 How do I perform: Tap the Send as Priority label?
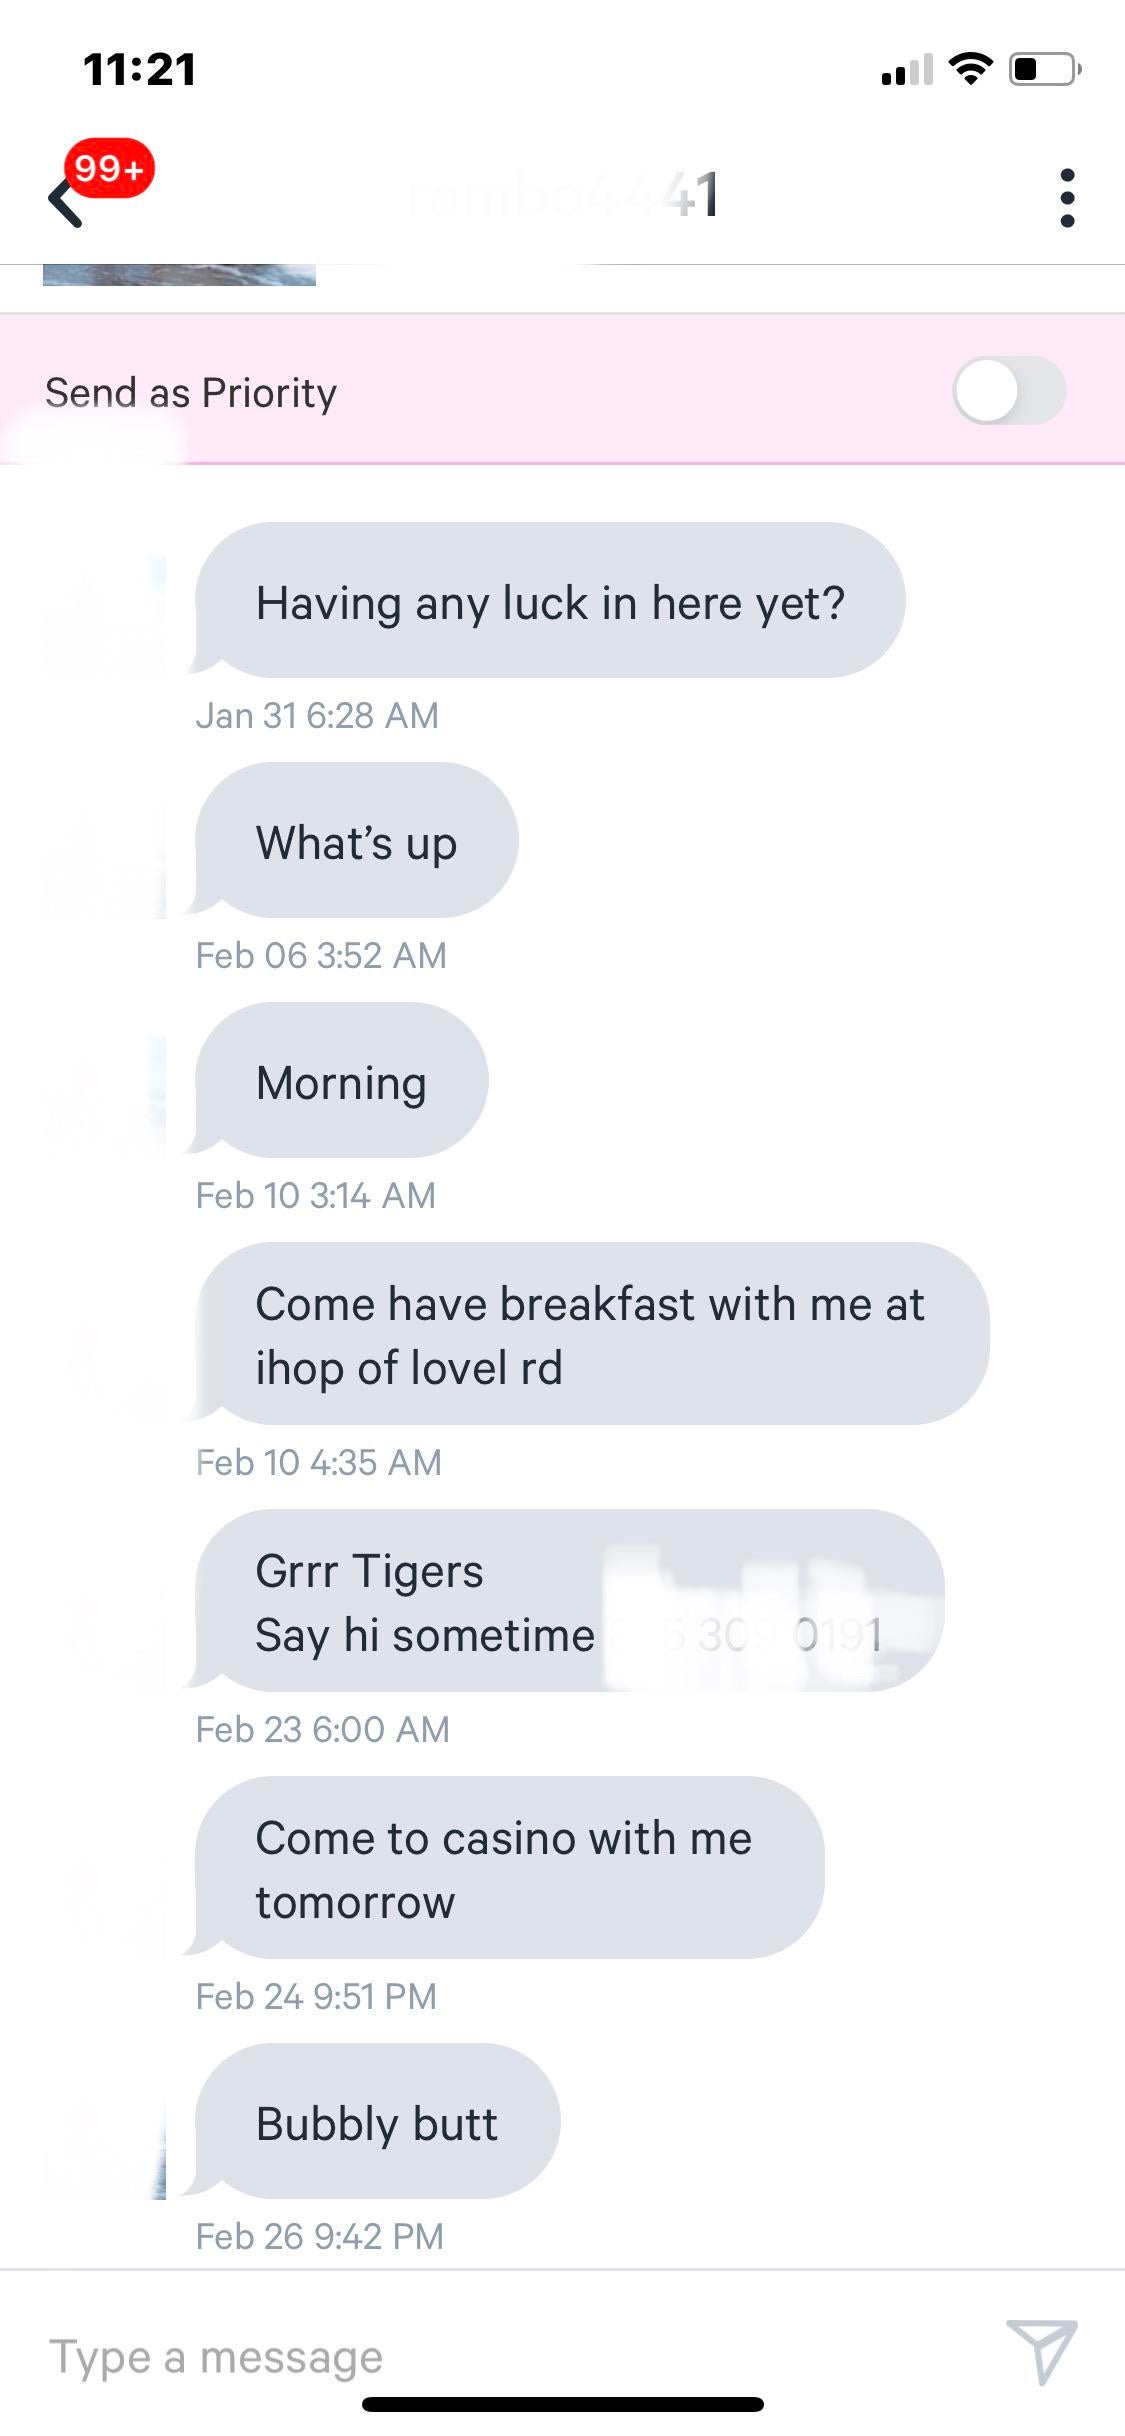pos(191,393)
